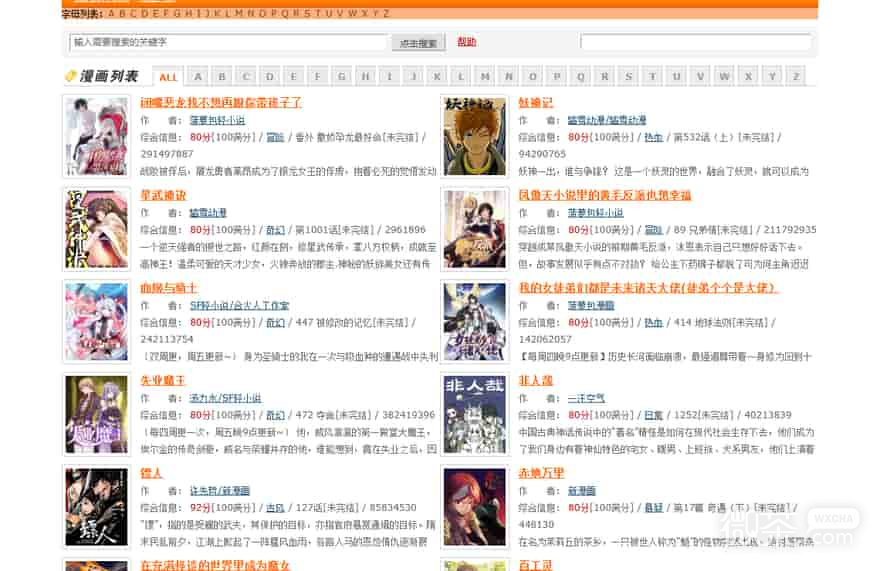Switch to the D letter tab

point(269,76)
